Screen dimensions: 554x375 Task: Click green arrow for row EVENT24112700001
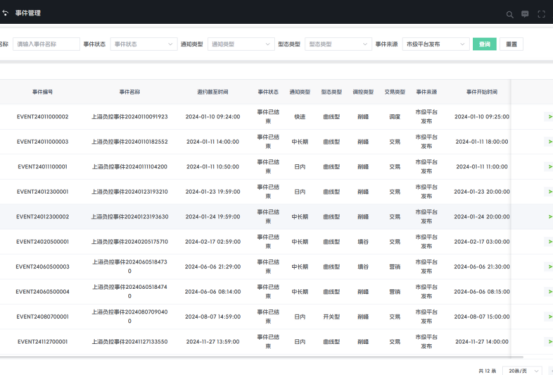pos(550,342)
